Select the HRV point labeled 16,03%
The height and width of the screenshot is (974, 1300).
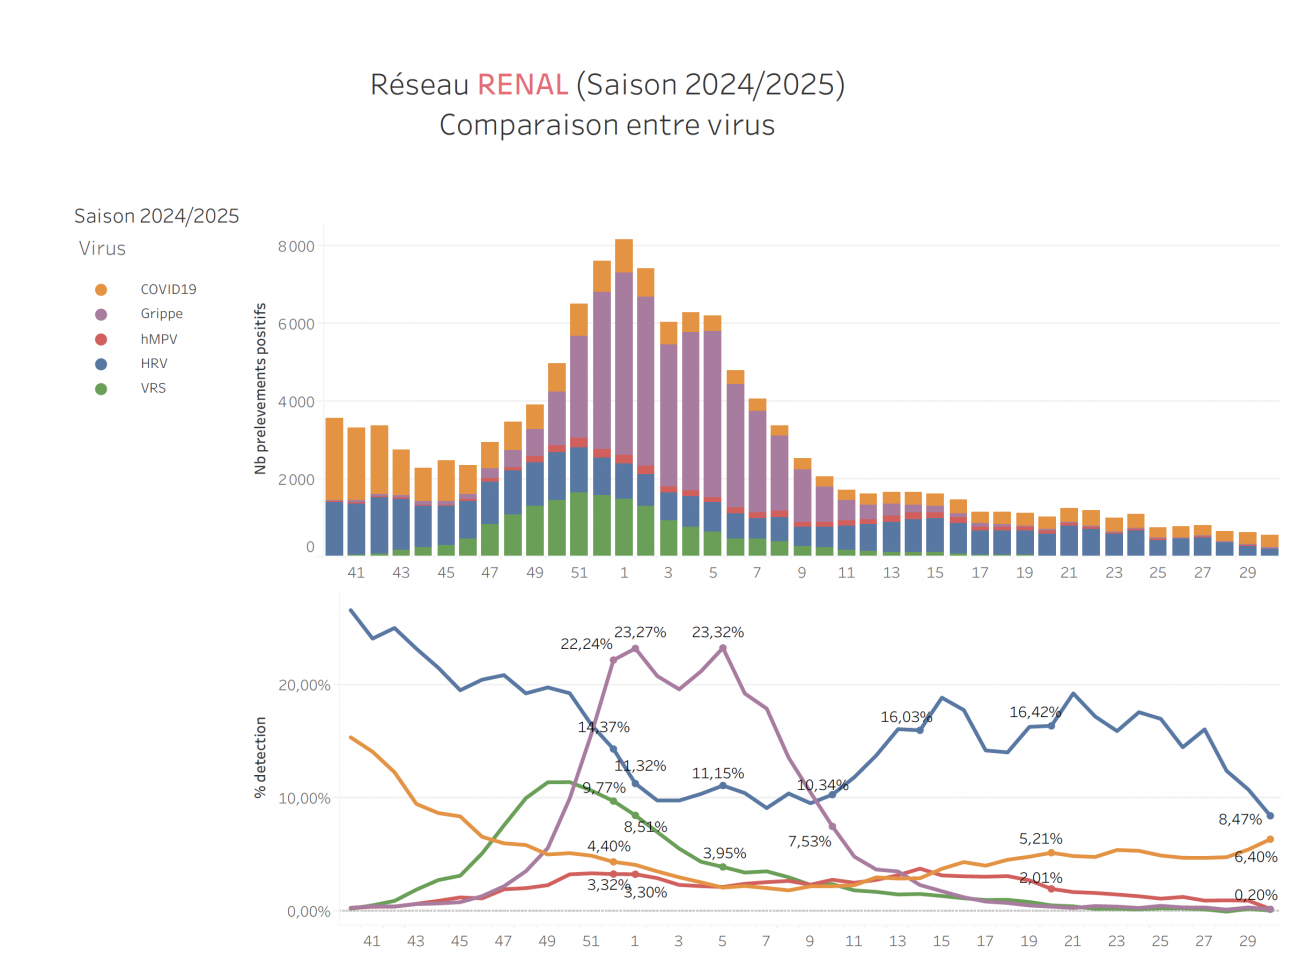pyautogui.click(x=920, y=730)
